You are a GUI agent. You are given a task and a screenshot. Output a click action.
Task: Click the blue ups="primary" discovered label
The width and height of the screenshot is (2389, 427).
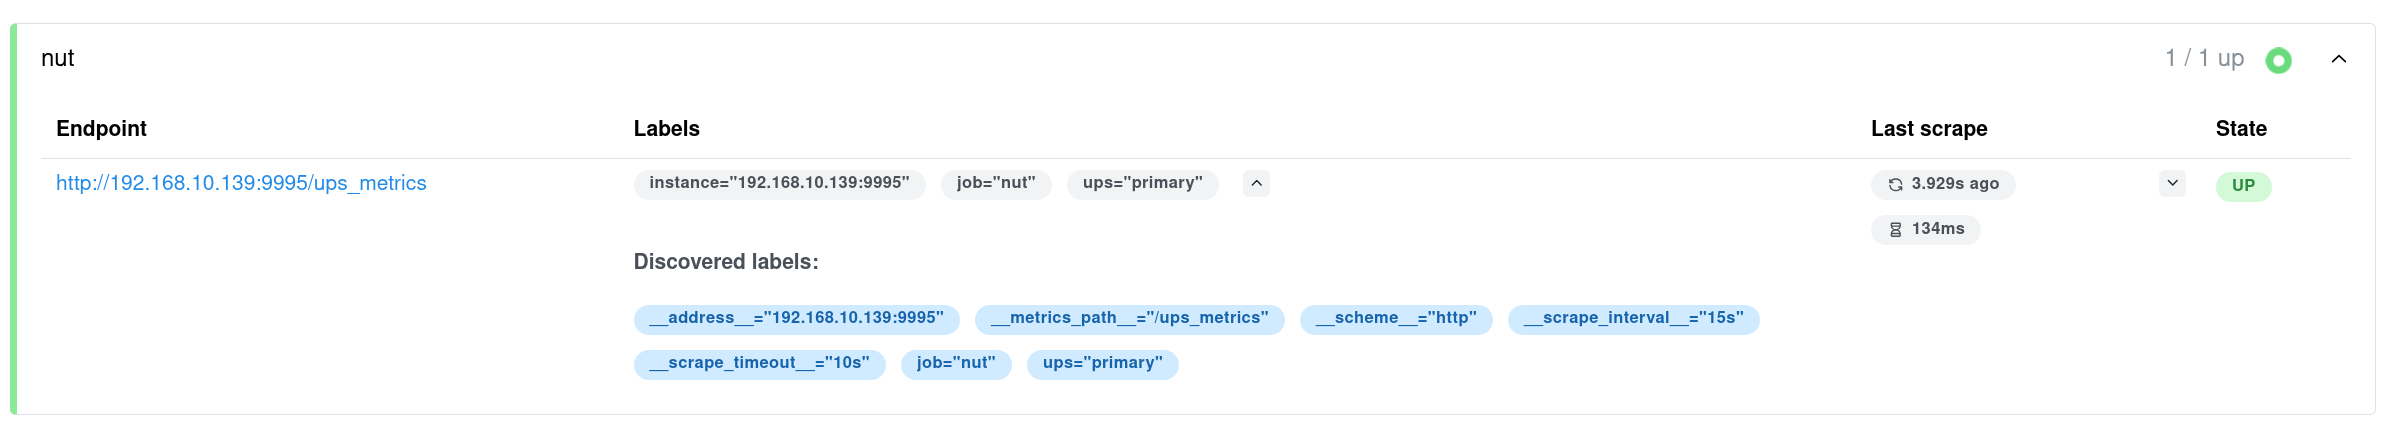point(1102,364)
